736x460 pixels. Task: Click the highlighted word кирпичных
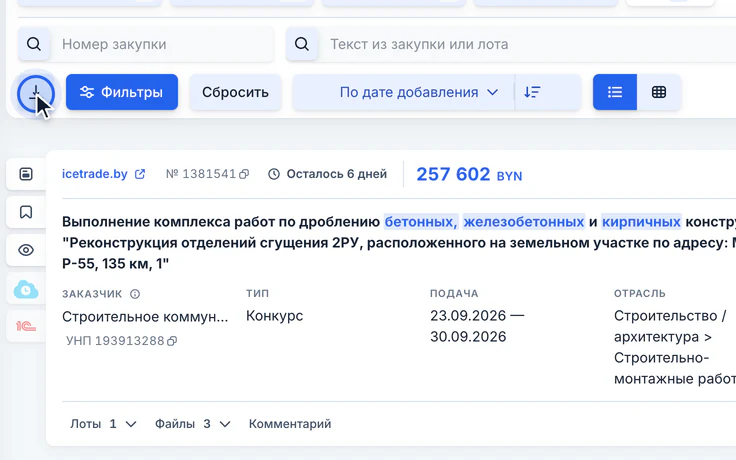(641, 222)
